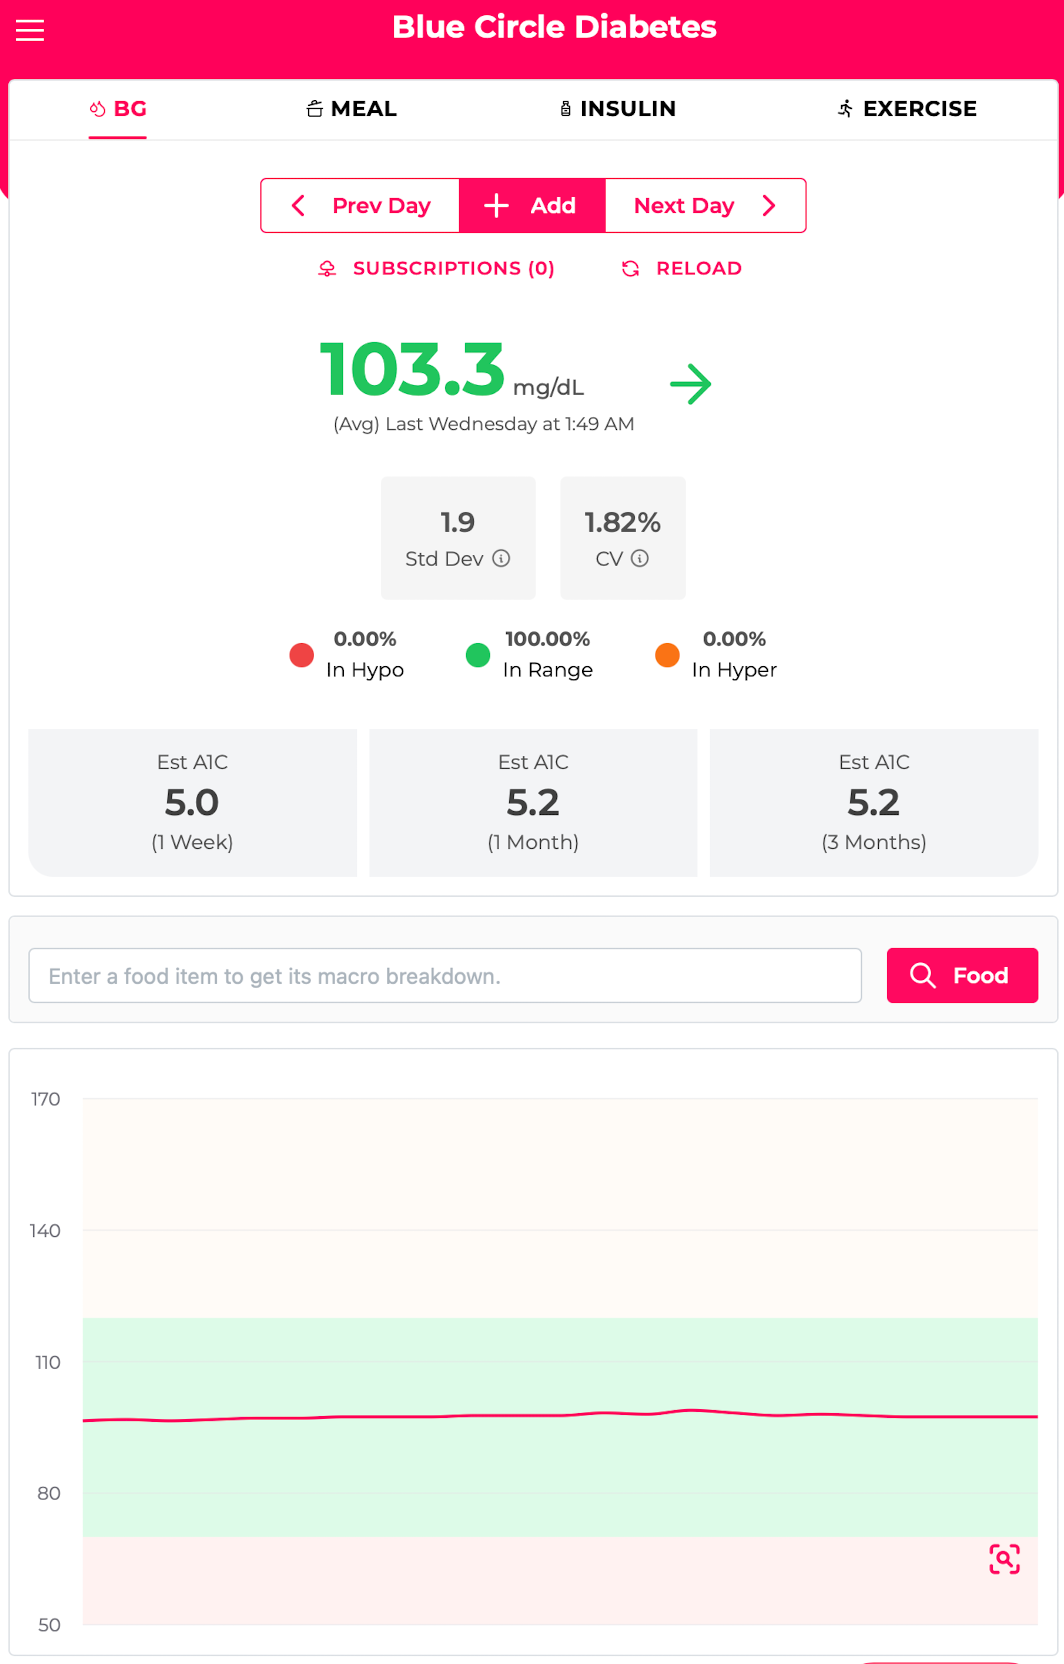Click the orange In Hyper indicator dot
The image size is (1064, 1664).
click(x=667, y=655)
